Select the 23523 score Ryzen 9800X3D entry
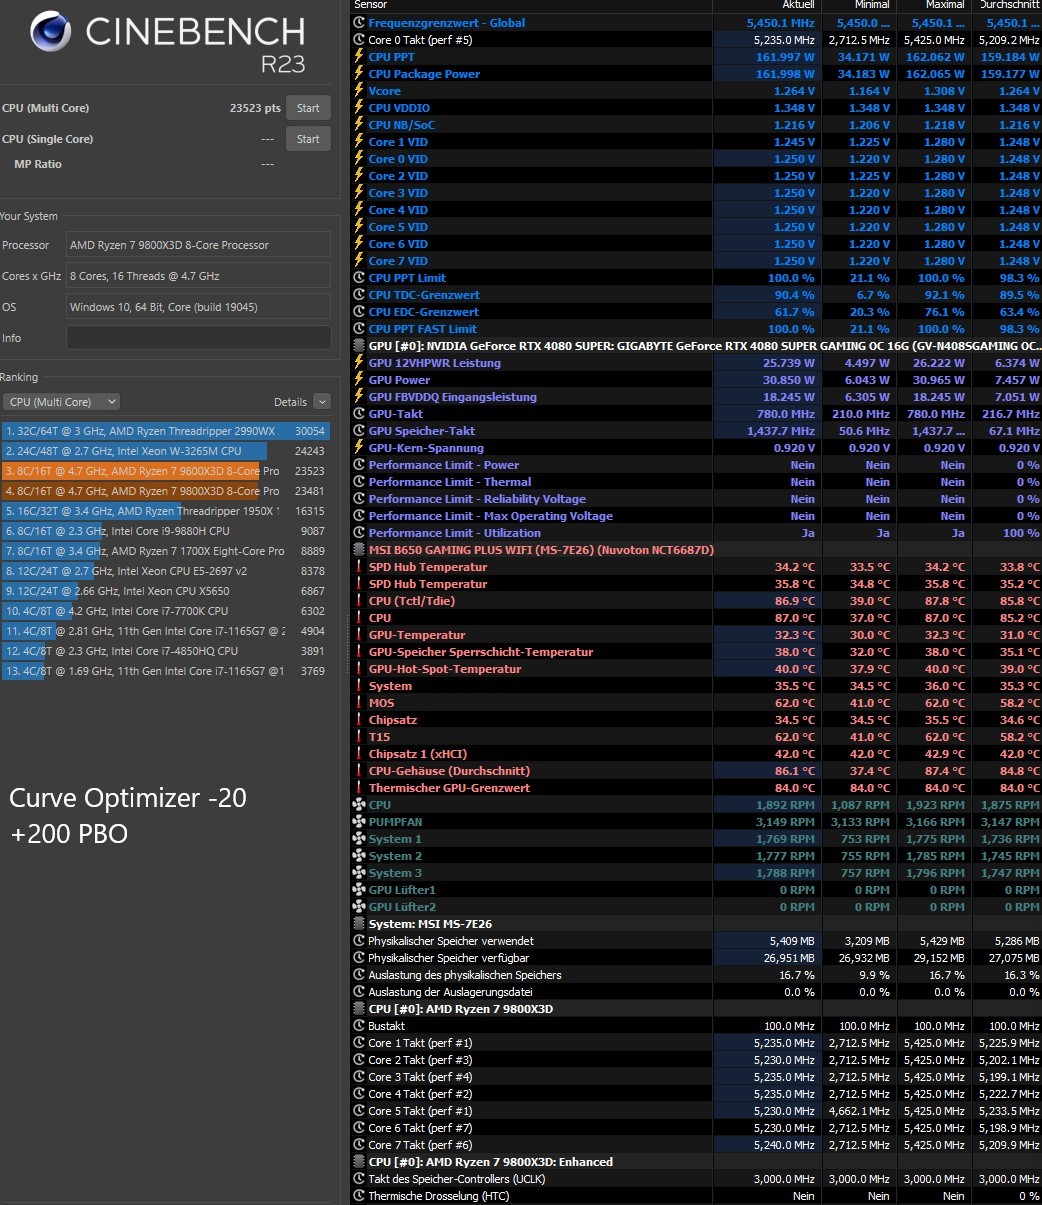Image resolution: width=1042 pixels, height=1205 pixels. [x=166, y=471]
